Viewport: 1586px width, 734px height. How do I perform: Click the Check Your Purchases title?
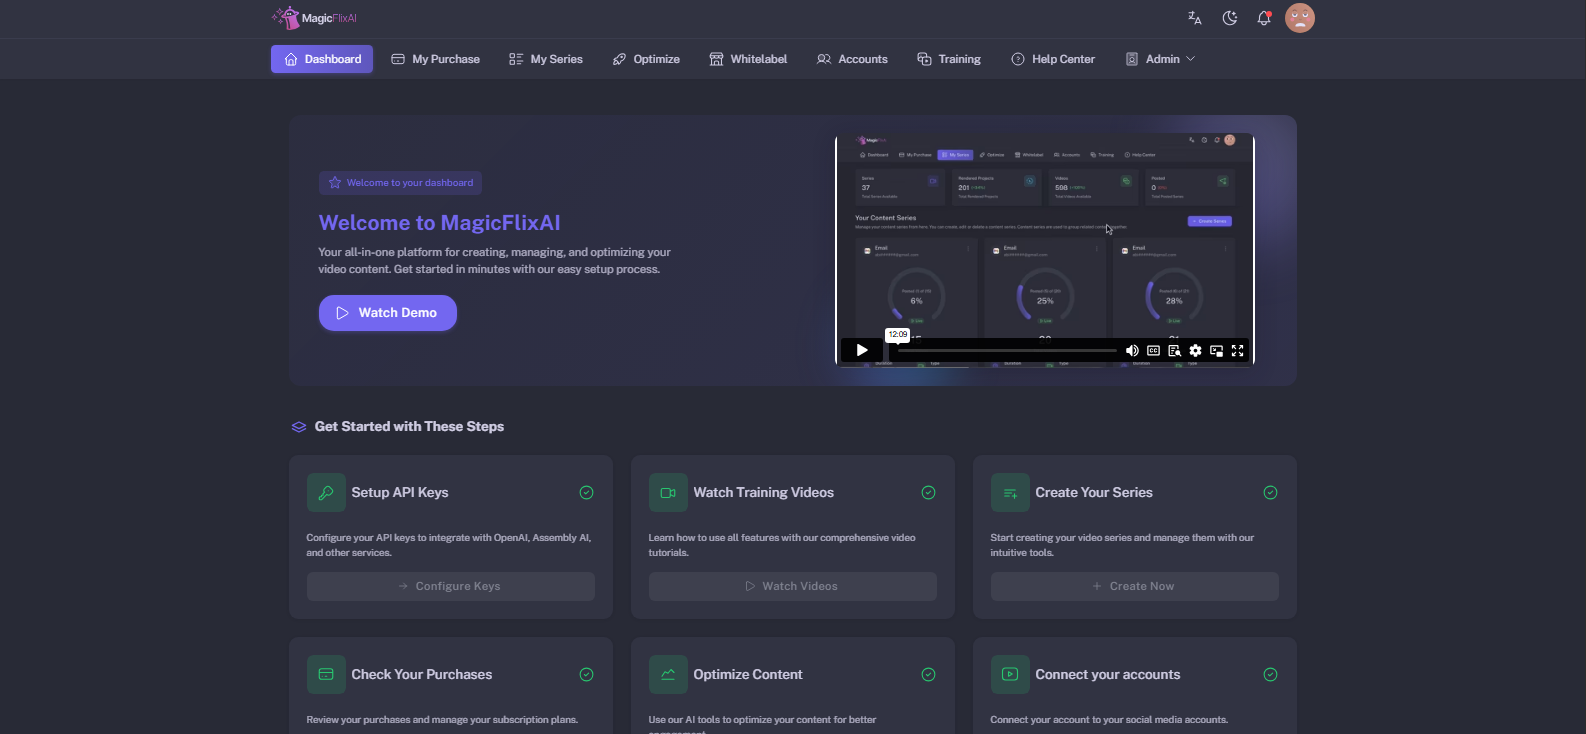click(x=422, y=675)
